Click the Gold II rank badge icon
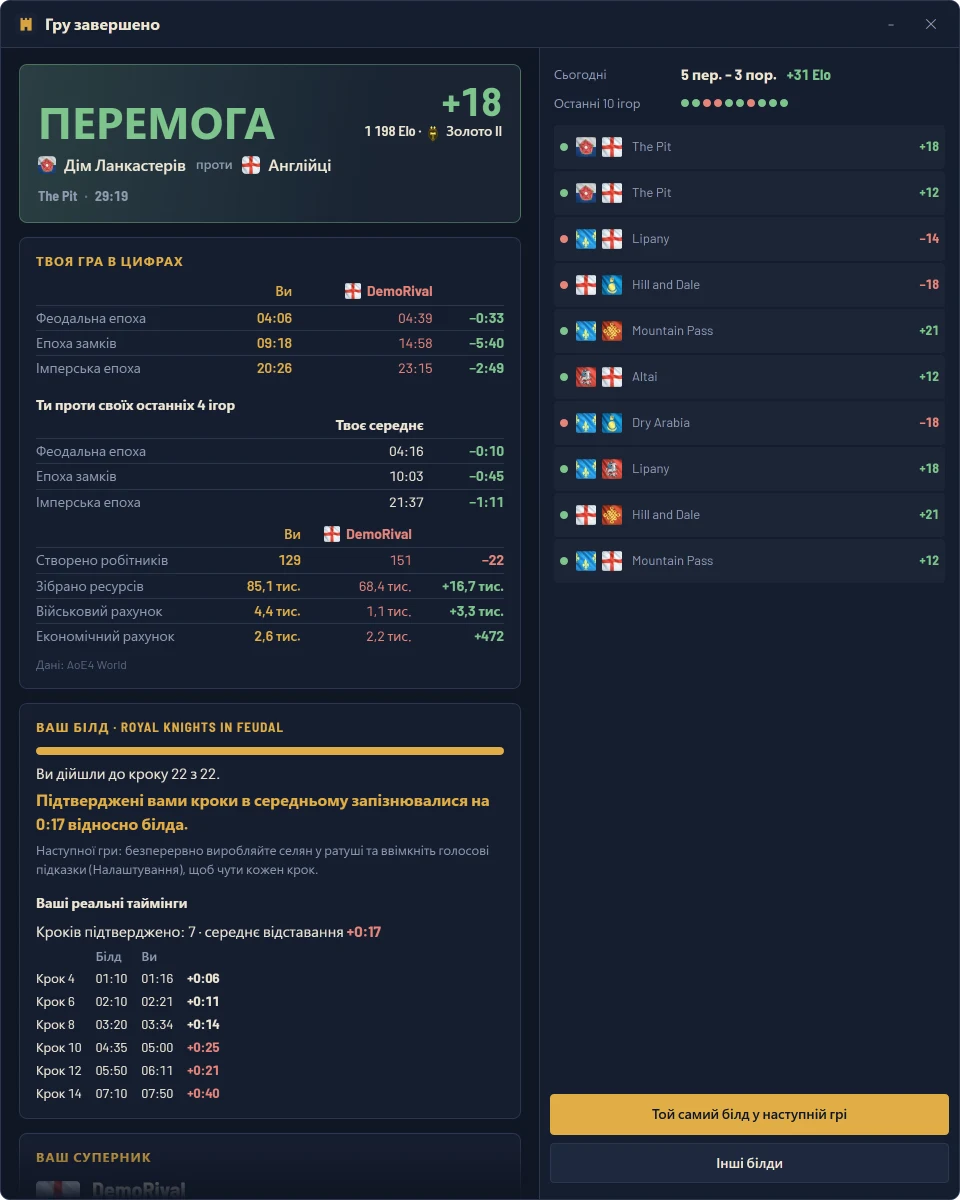 pyautogui.click(x=433, y=132)
